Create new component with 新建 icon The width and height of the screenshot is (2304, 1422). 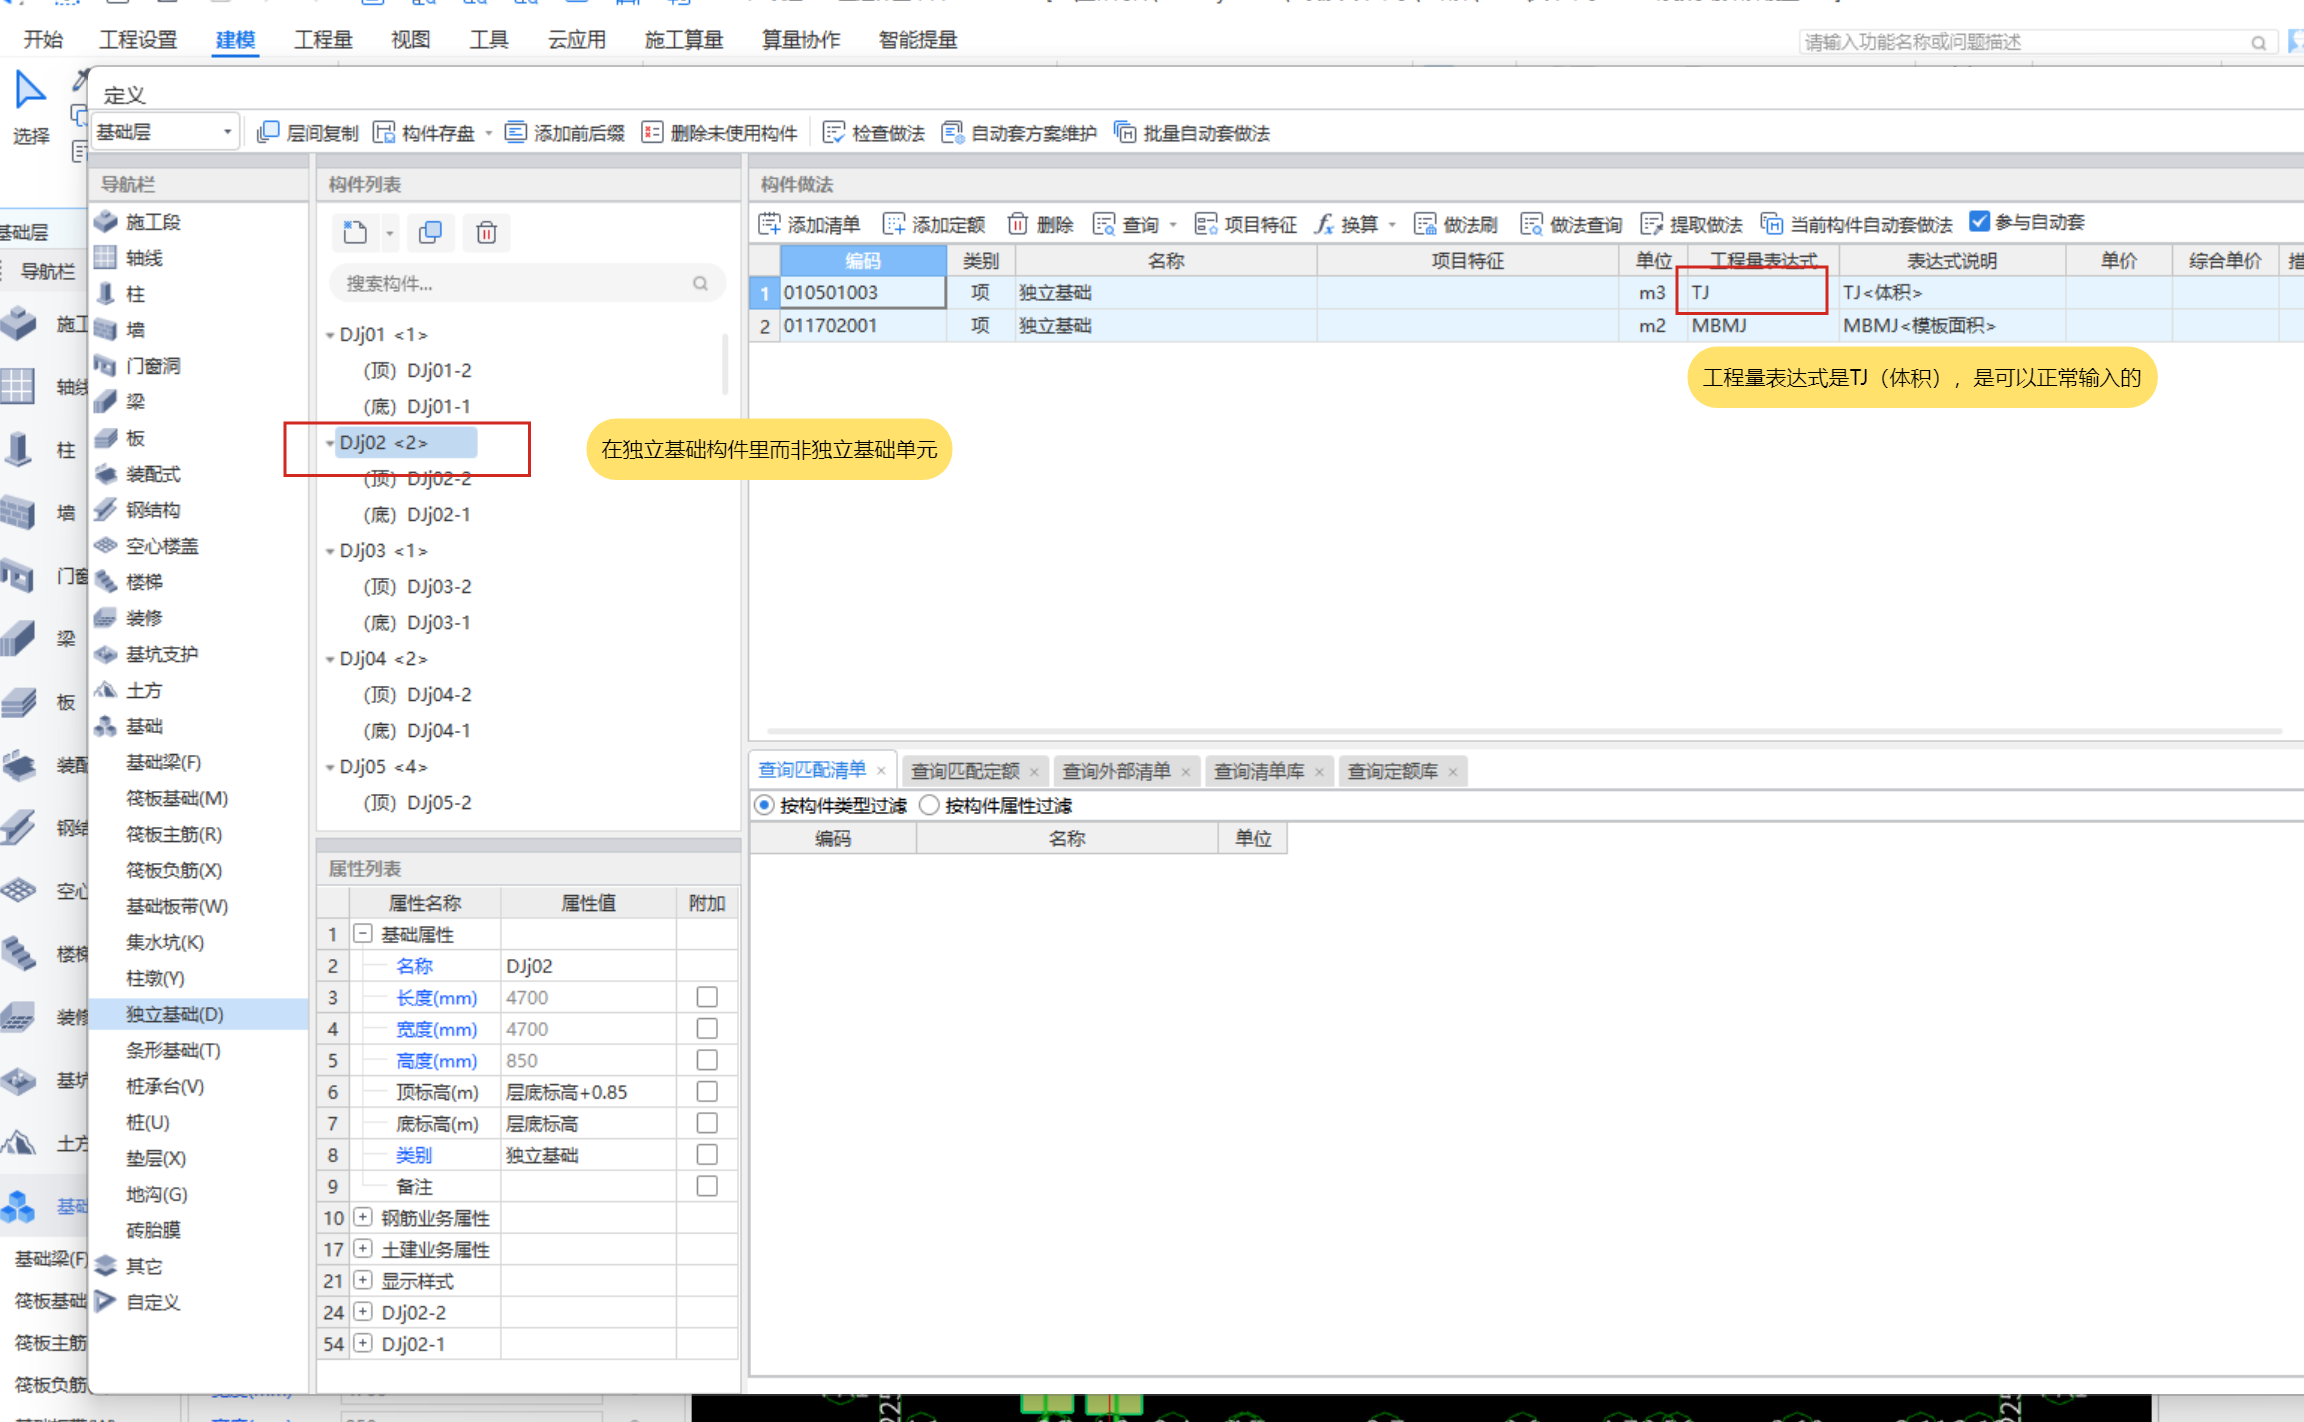click(354, 232)
